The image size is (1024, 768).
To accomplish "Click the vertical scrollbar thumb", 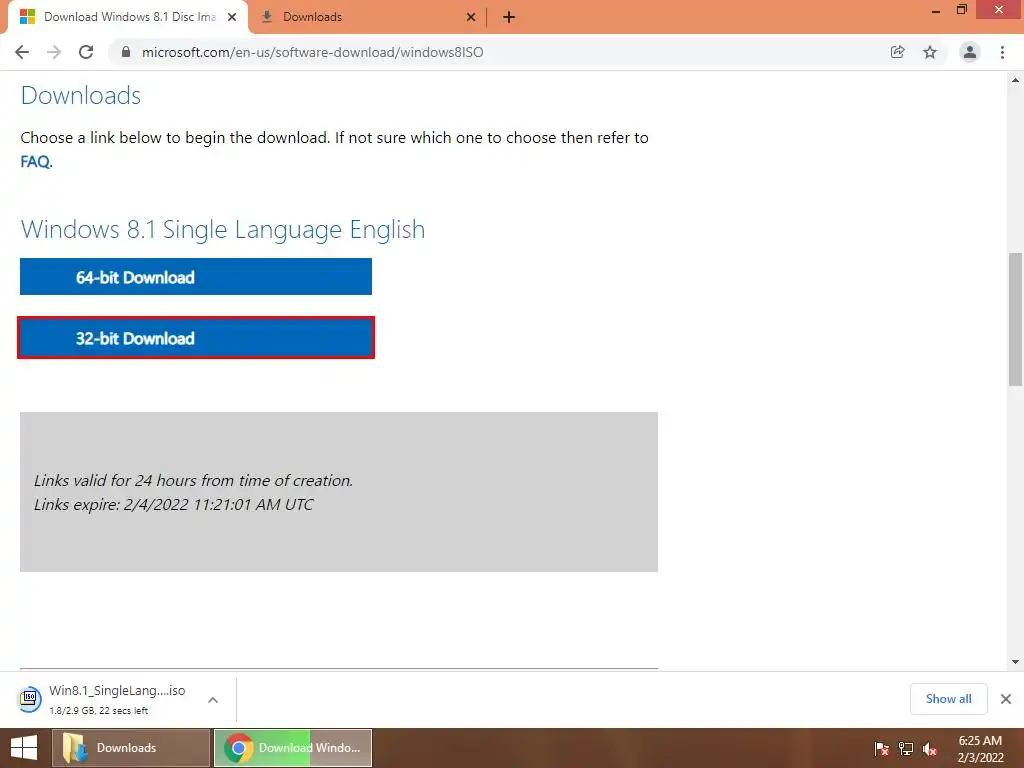I will 1015,319.
